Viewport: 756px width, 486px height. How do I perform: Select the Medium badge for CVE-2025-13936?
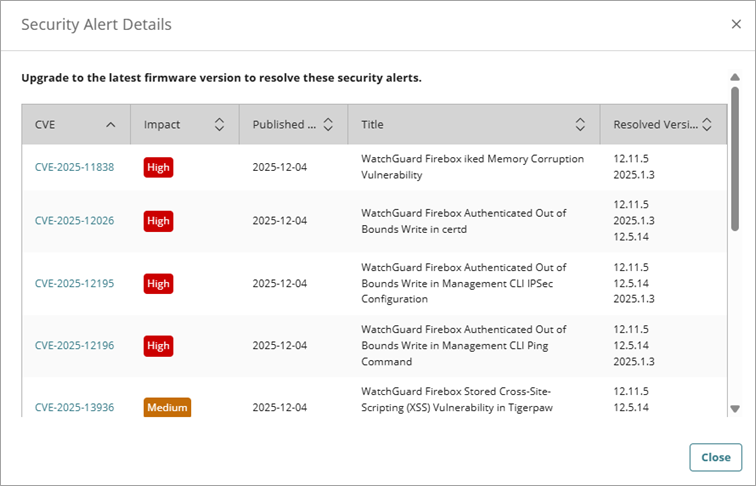tap(167, 407)
